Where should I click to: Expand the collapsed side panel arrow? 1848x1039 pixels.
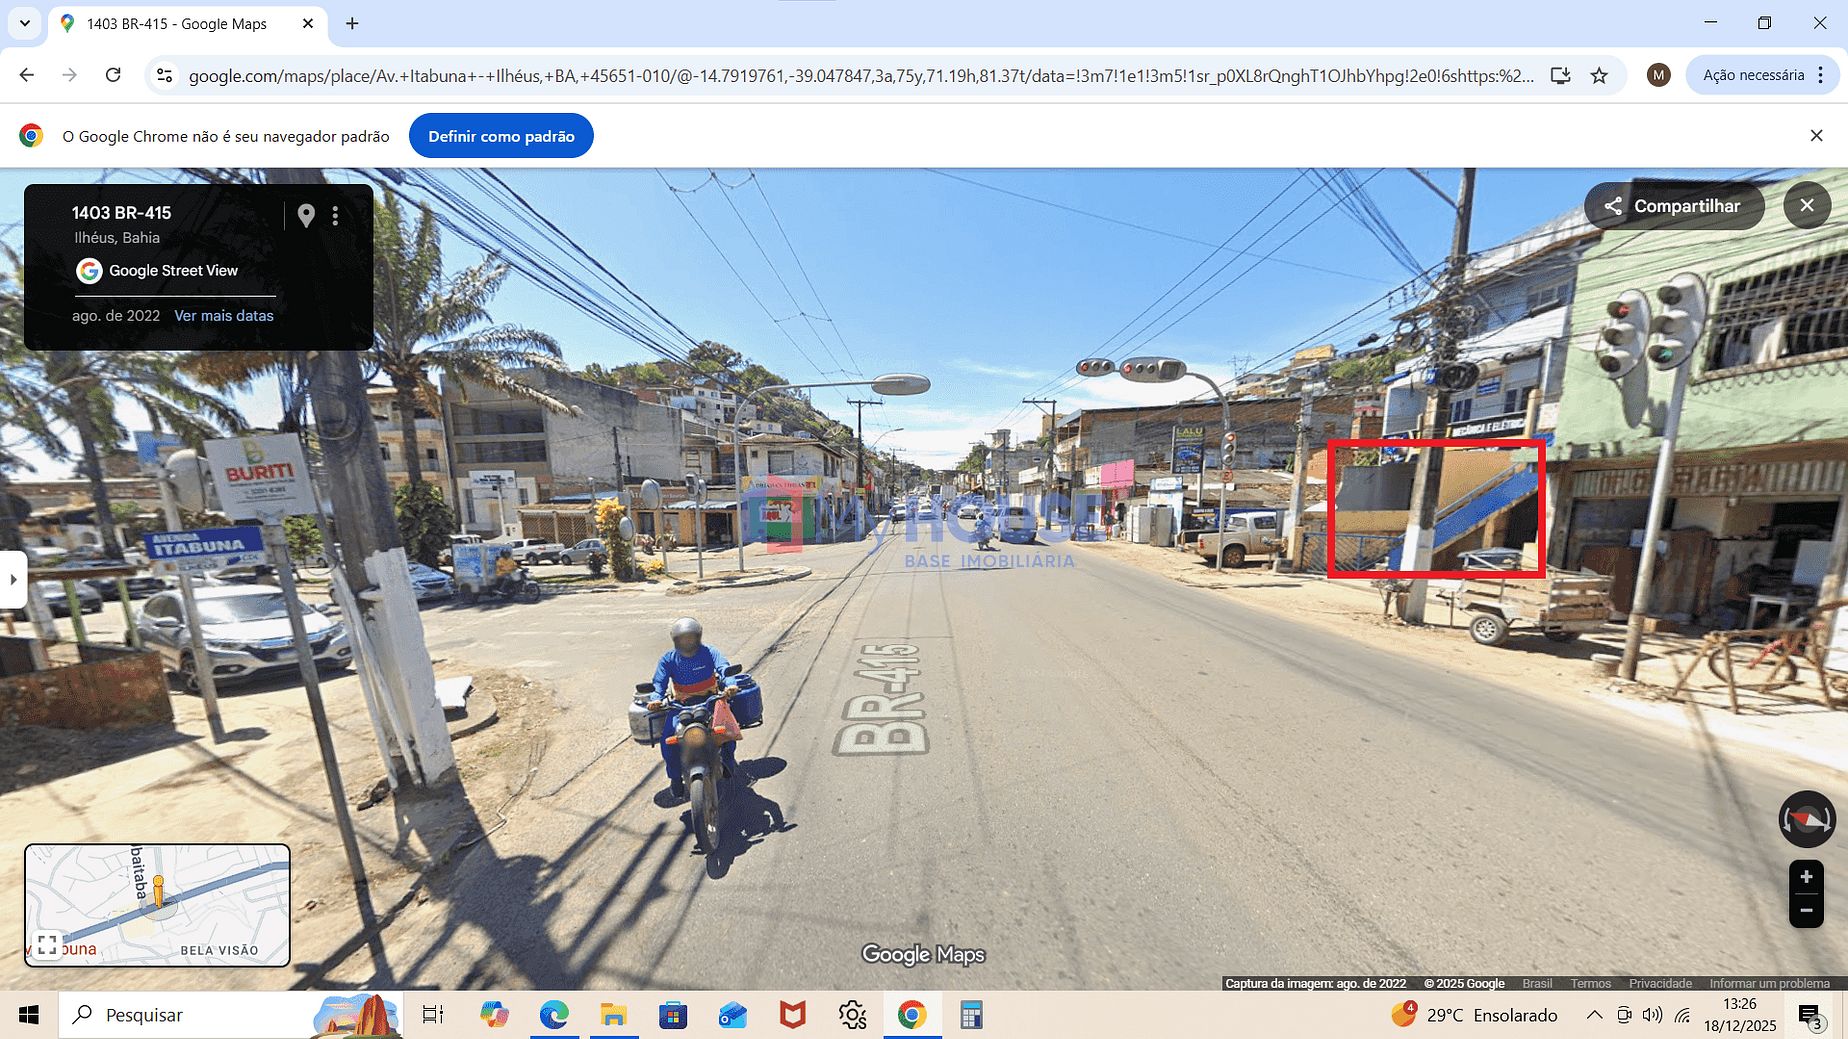point(12,579)
